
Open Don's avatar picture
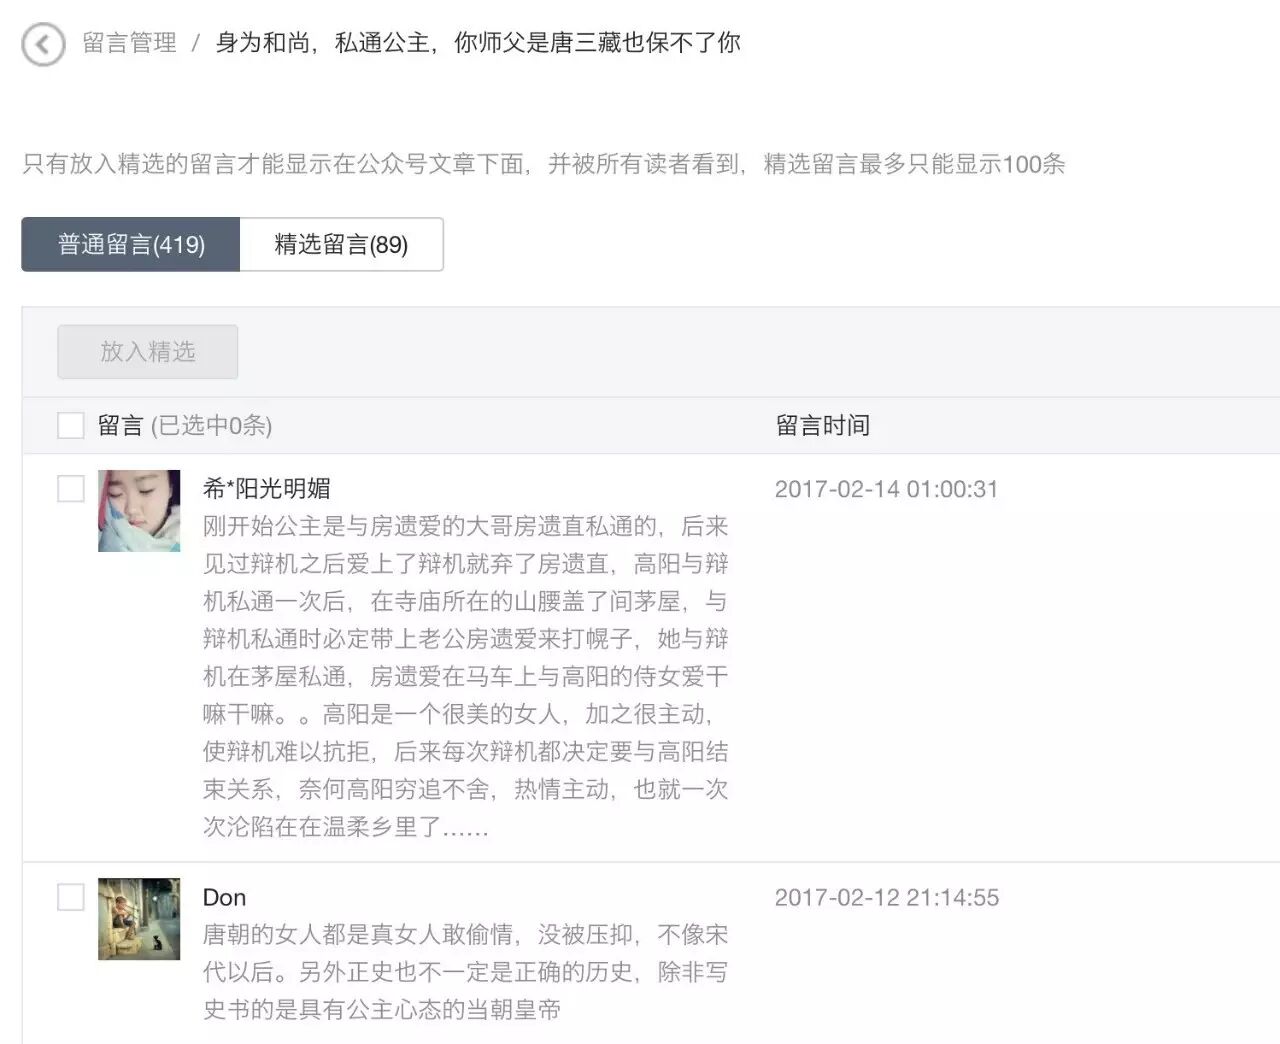click(139, 919)
